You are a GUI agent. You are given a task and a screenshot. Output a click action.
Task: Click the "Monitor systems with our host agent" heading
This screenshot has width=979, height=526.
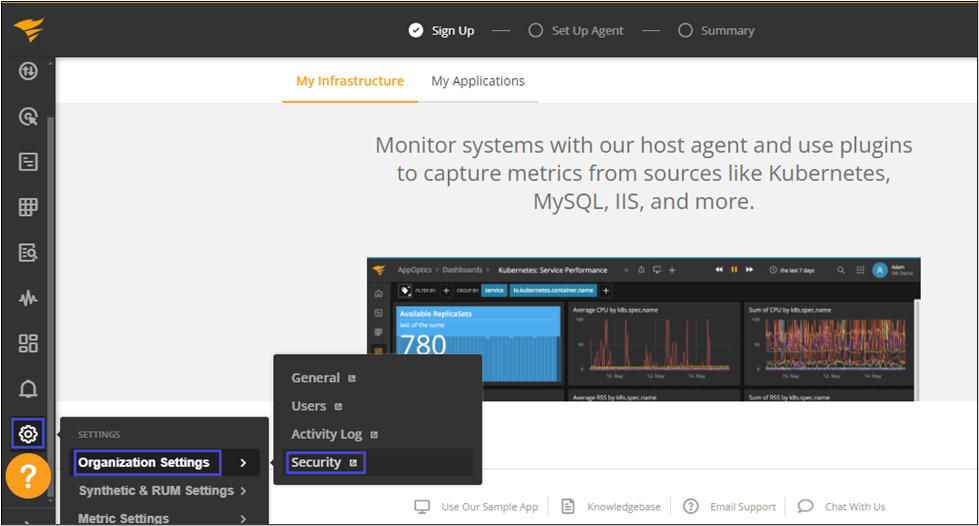point(644,173)
